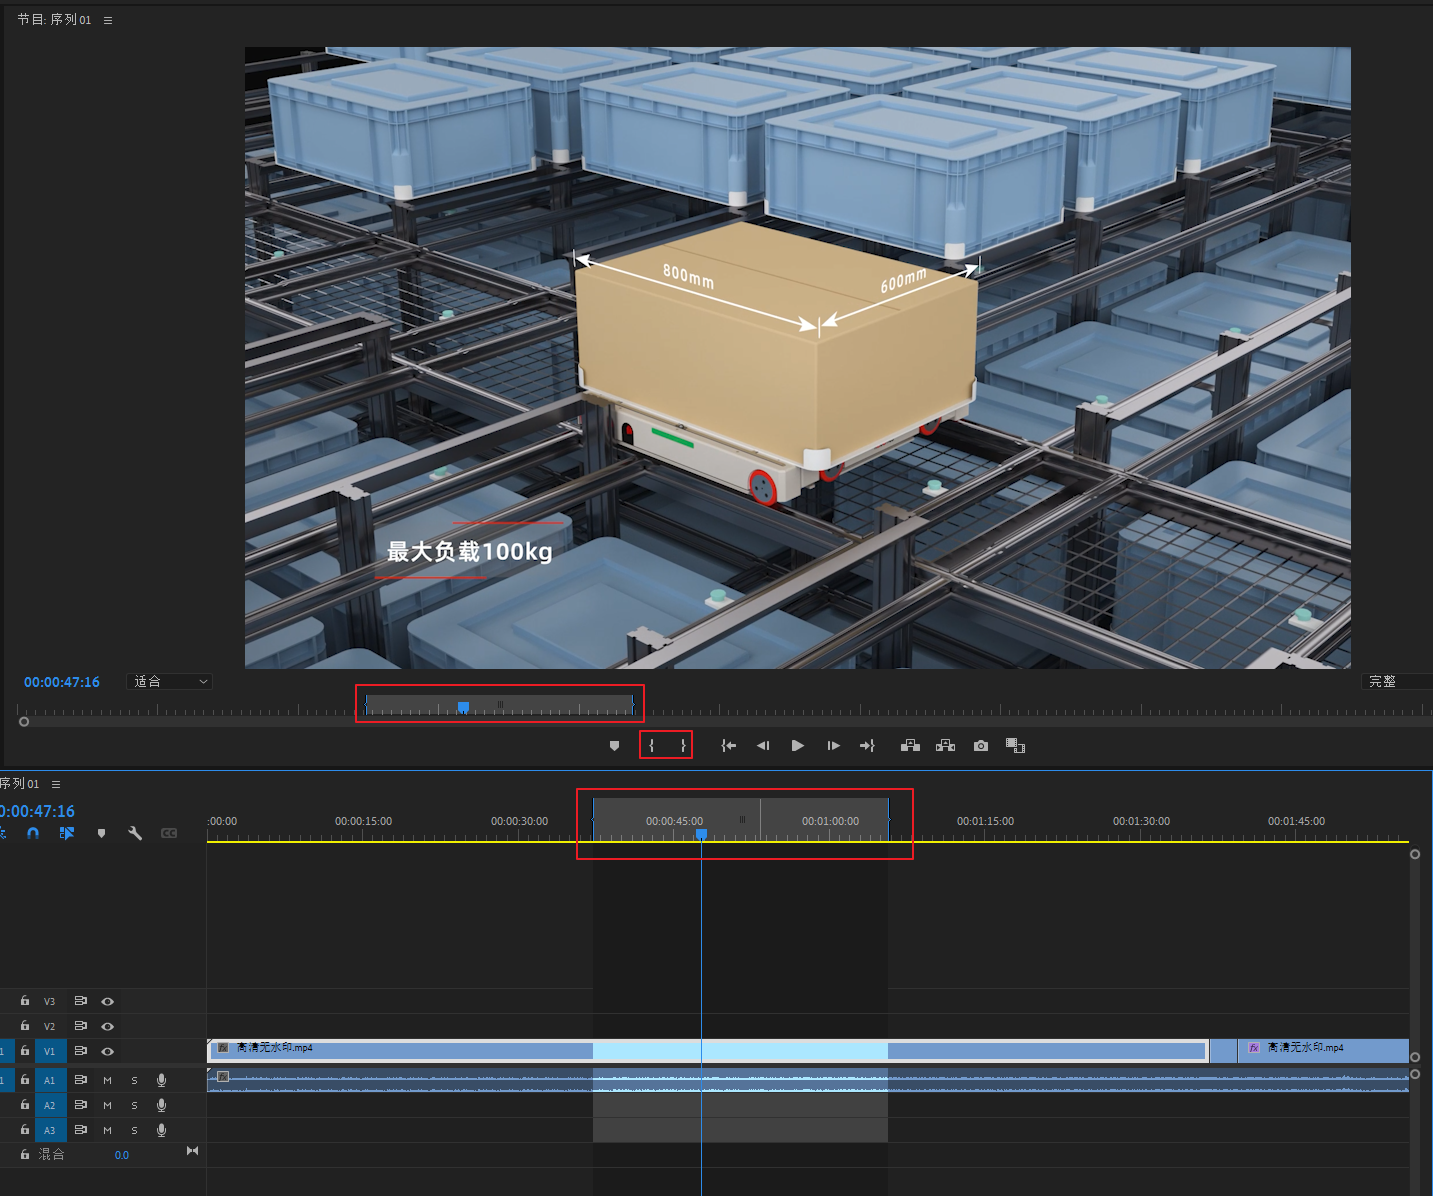Hide the V1 track output eye
Image resolution: width=1433 pixels, height=1196 pixels.
click(x=107, y=1051)
